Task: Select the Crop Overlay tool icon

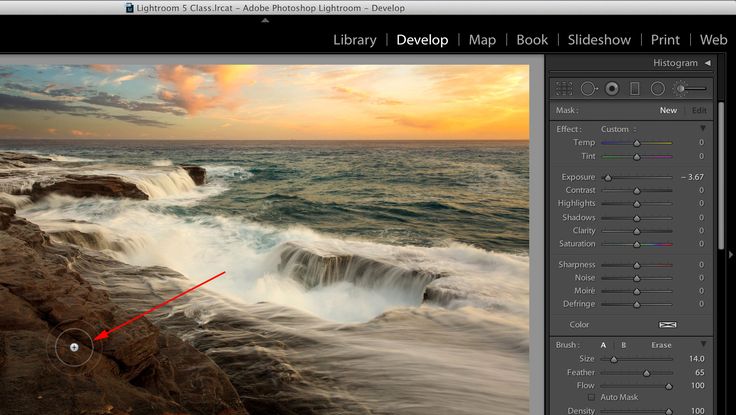Action: click(564, 89)
